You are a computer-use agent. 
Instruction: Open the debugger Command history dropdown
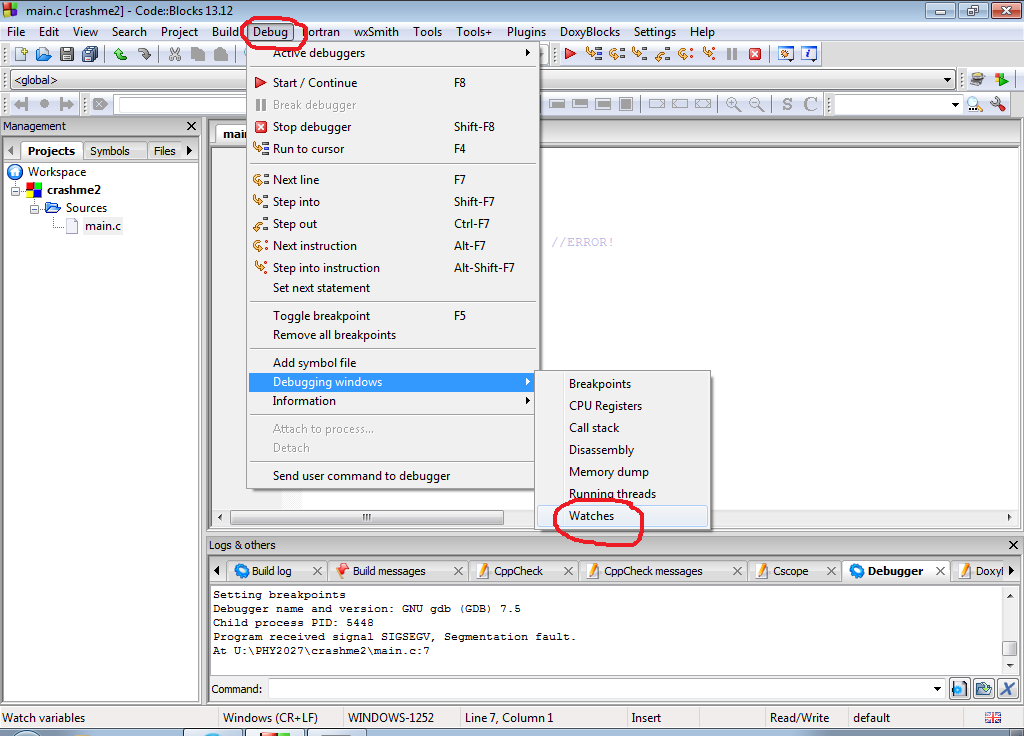tap(937, 689)
